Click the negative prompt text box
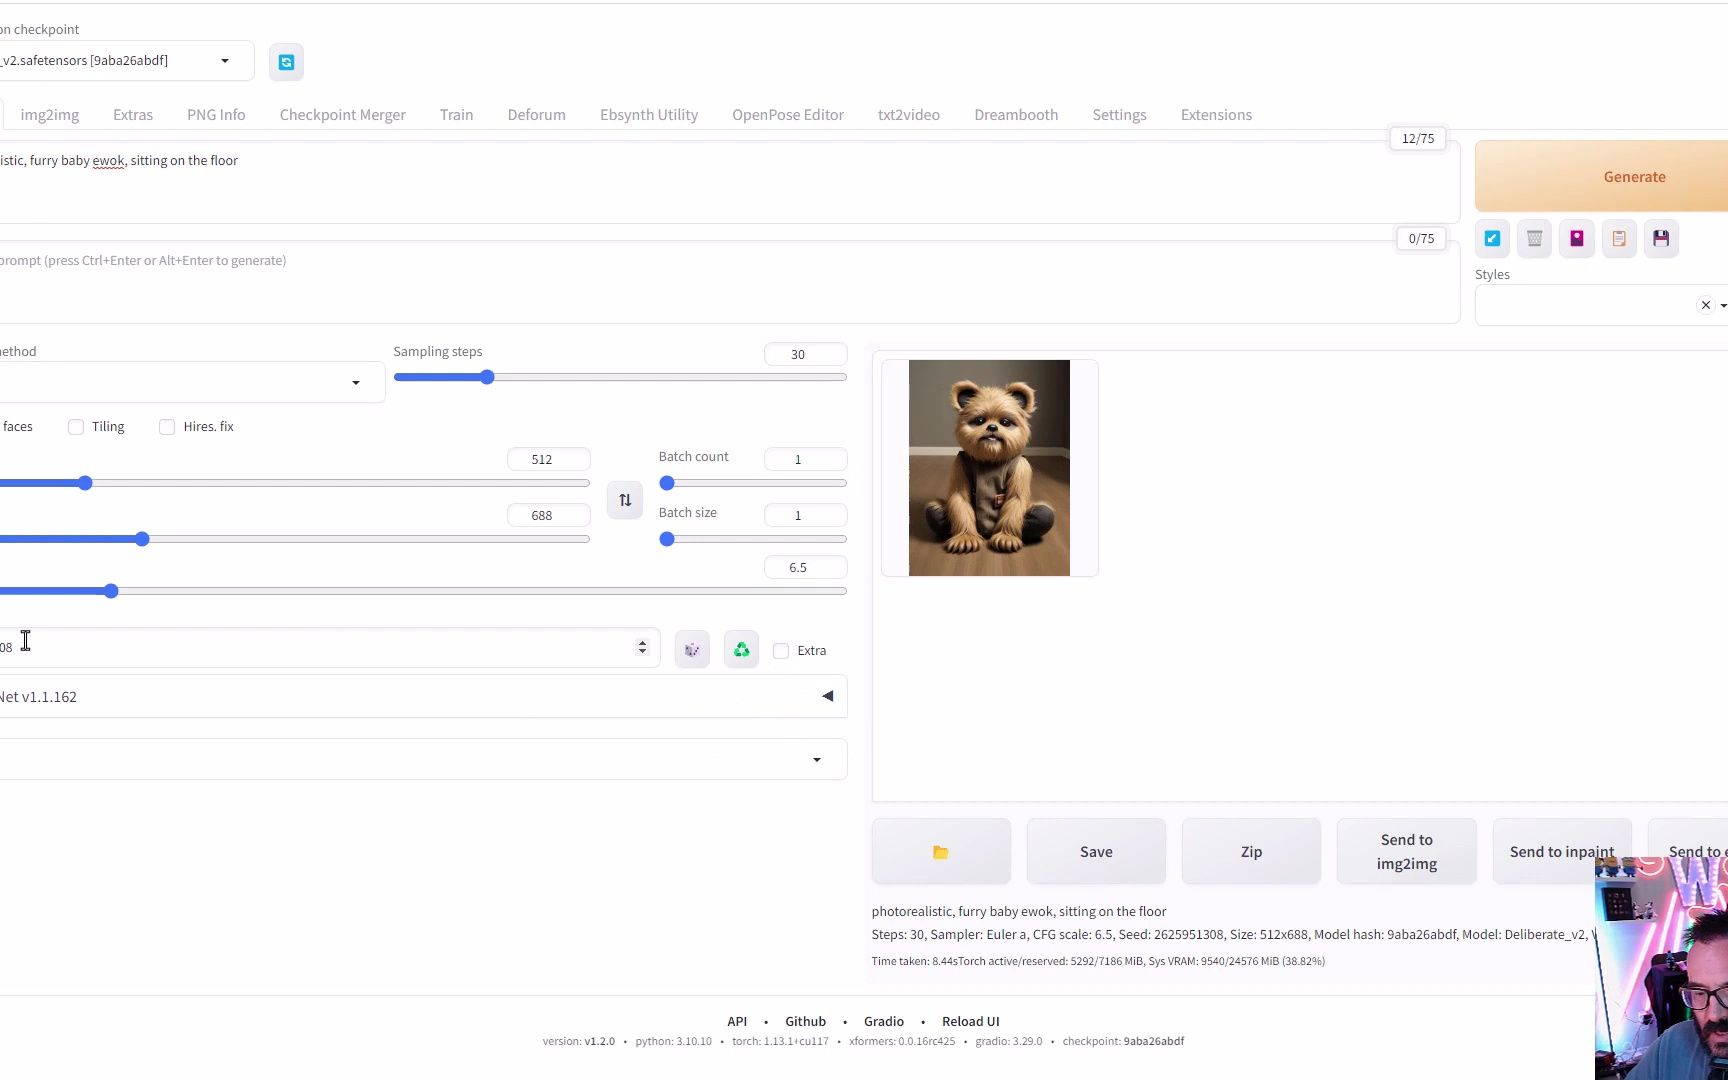The height and width of the screenshot is (1080, 1728). [728, 282]
